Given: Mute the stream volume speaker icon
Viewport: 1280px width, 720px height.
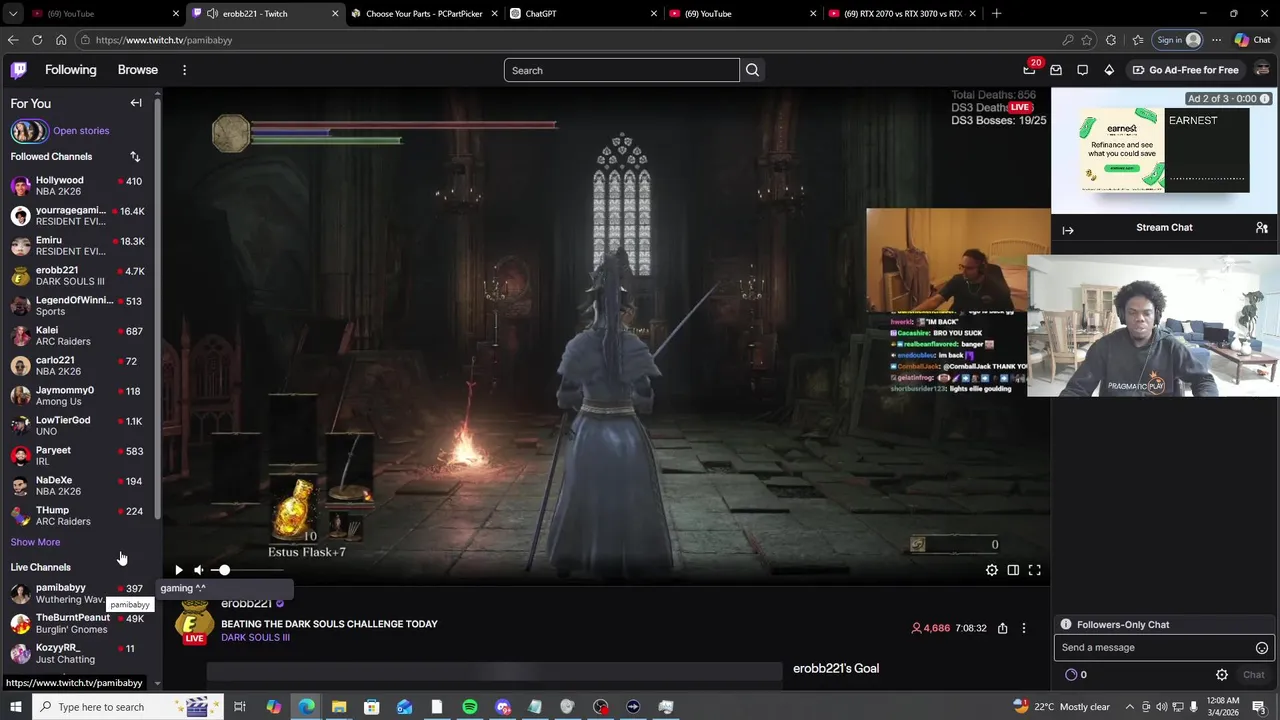Looking at the screenshot, I should click(198, 570).
